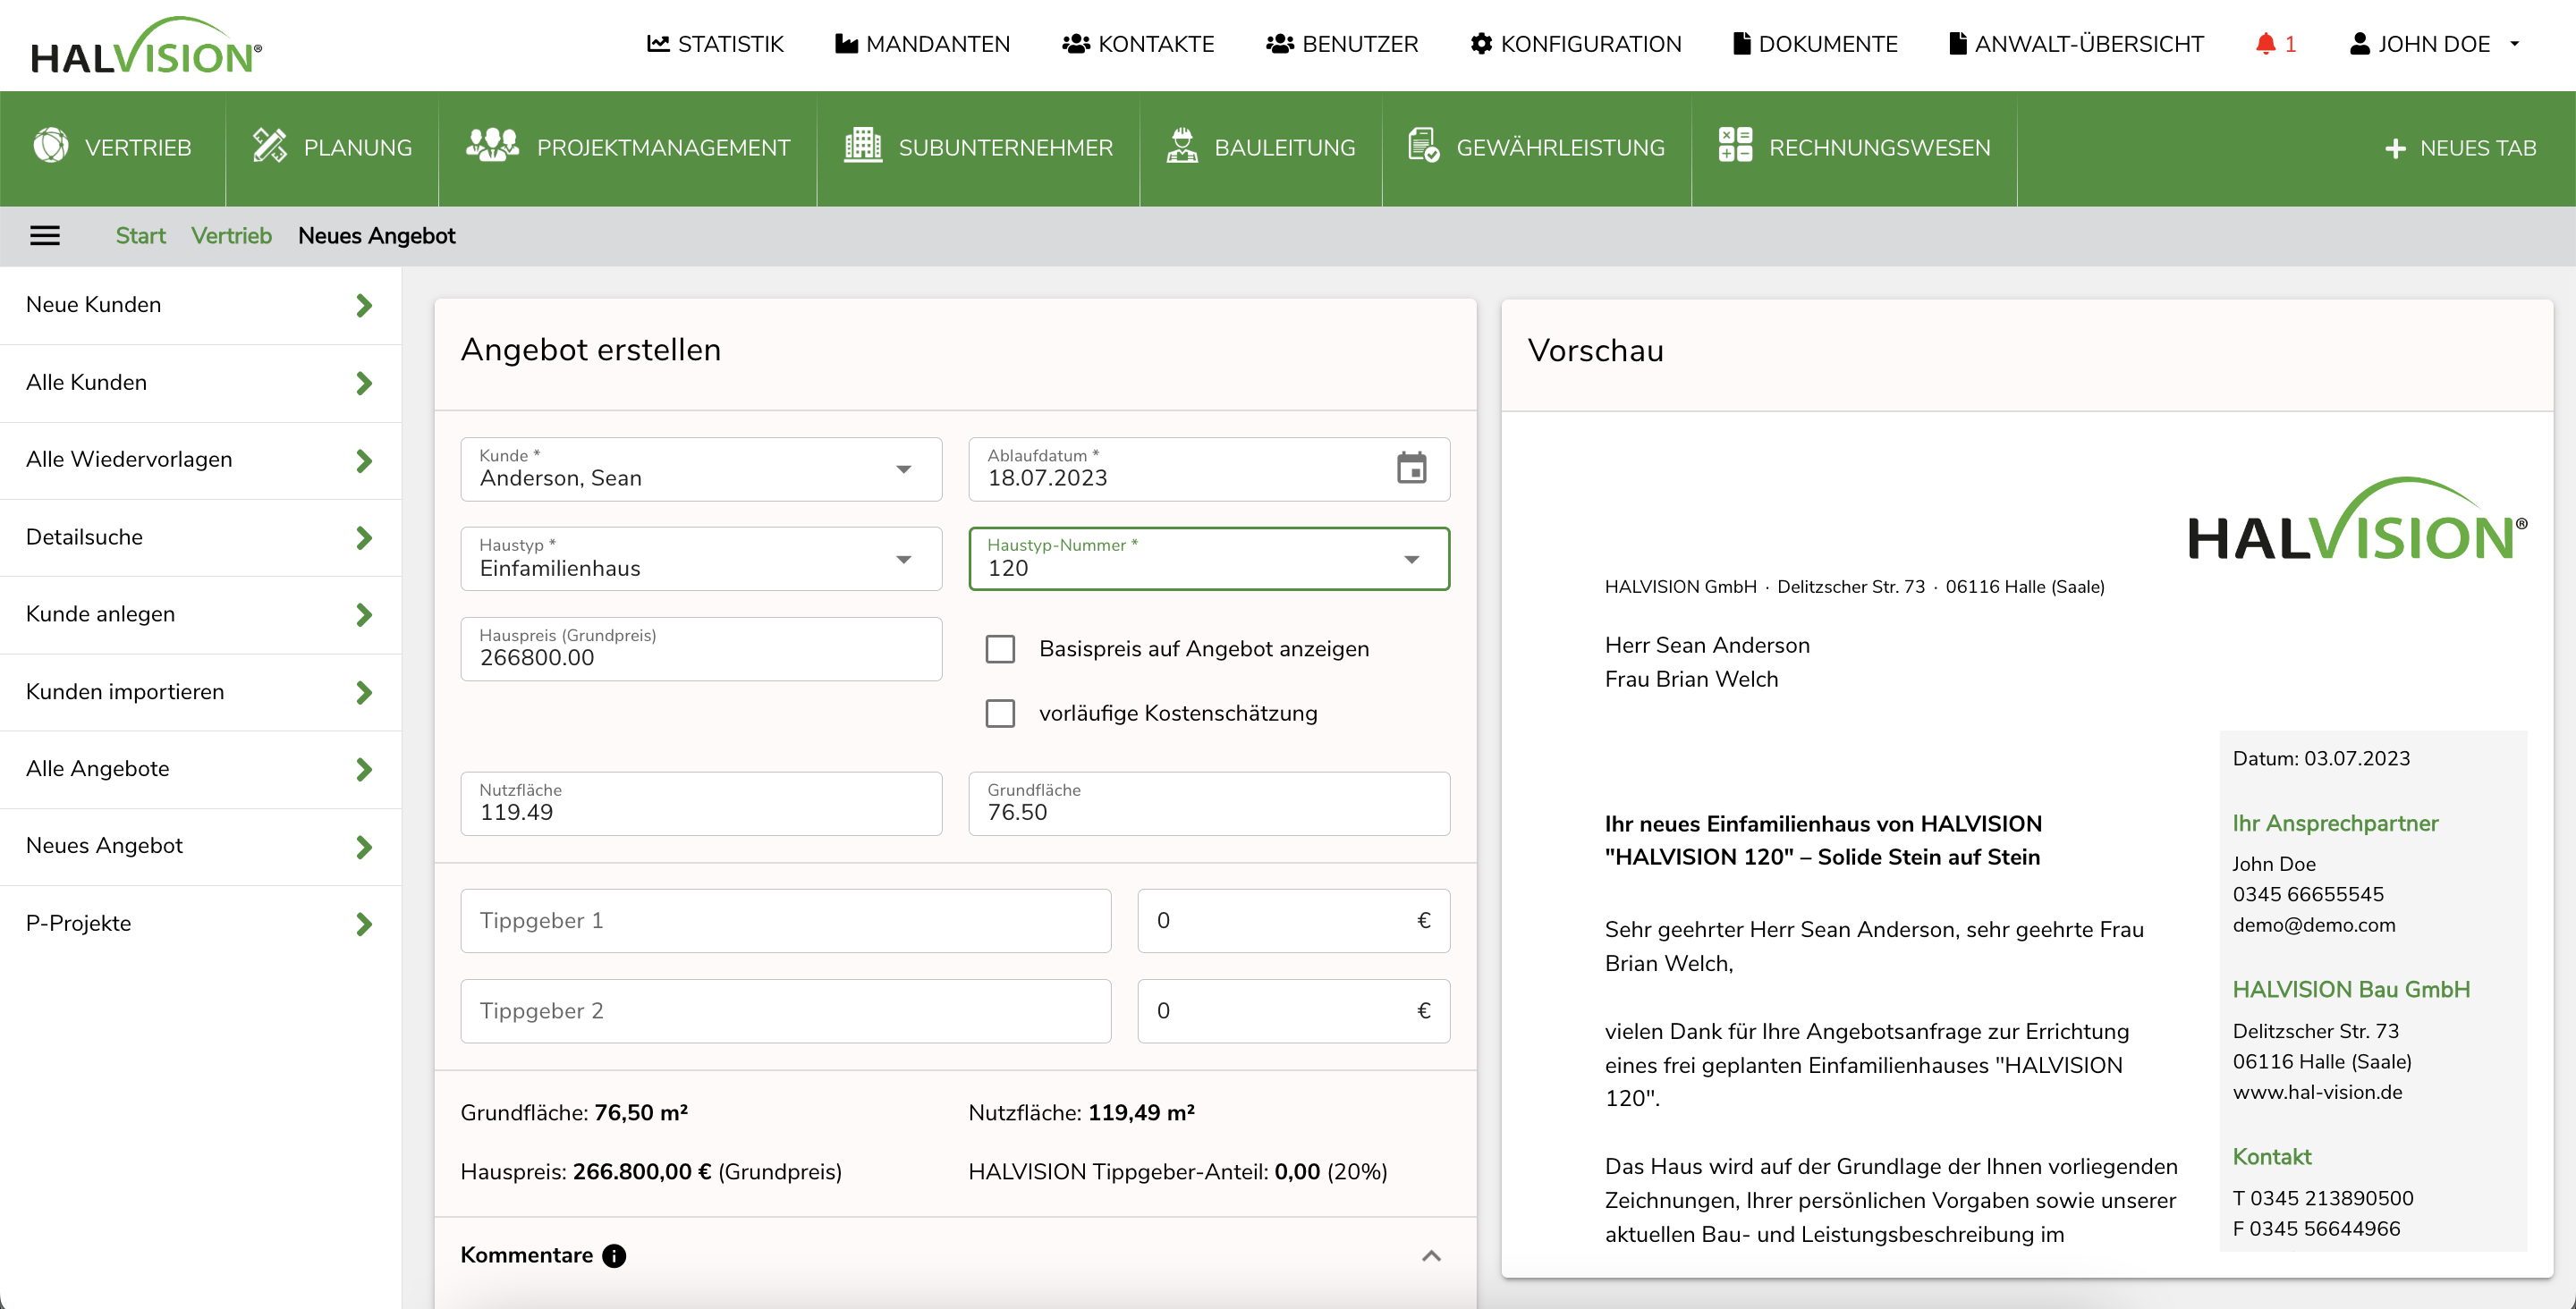This screenshot has height=1309, width=2576.
Task: Click the Benutzer users icon
Action: [x=1280, y=44]
